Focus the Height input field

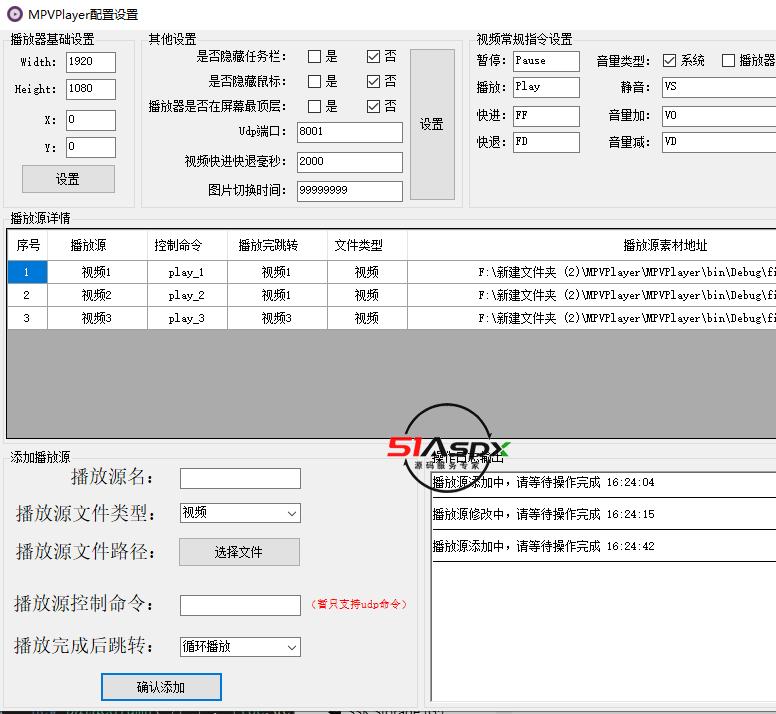[91, 89]
